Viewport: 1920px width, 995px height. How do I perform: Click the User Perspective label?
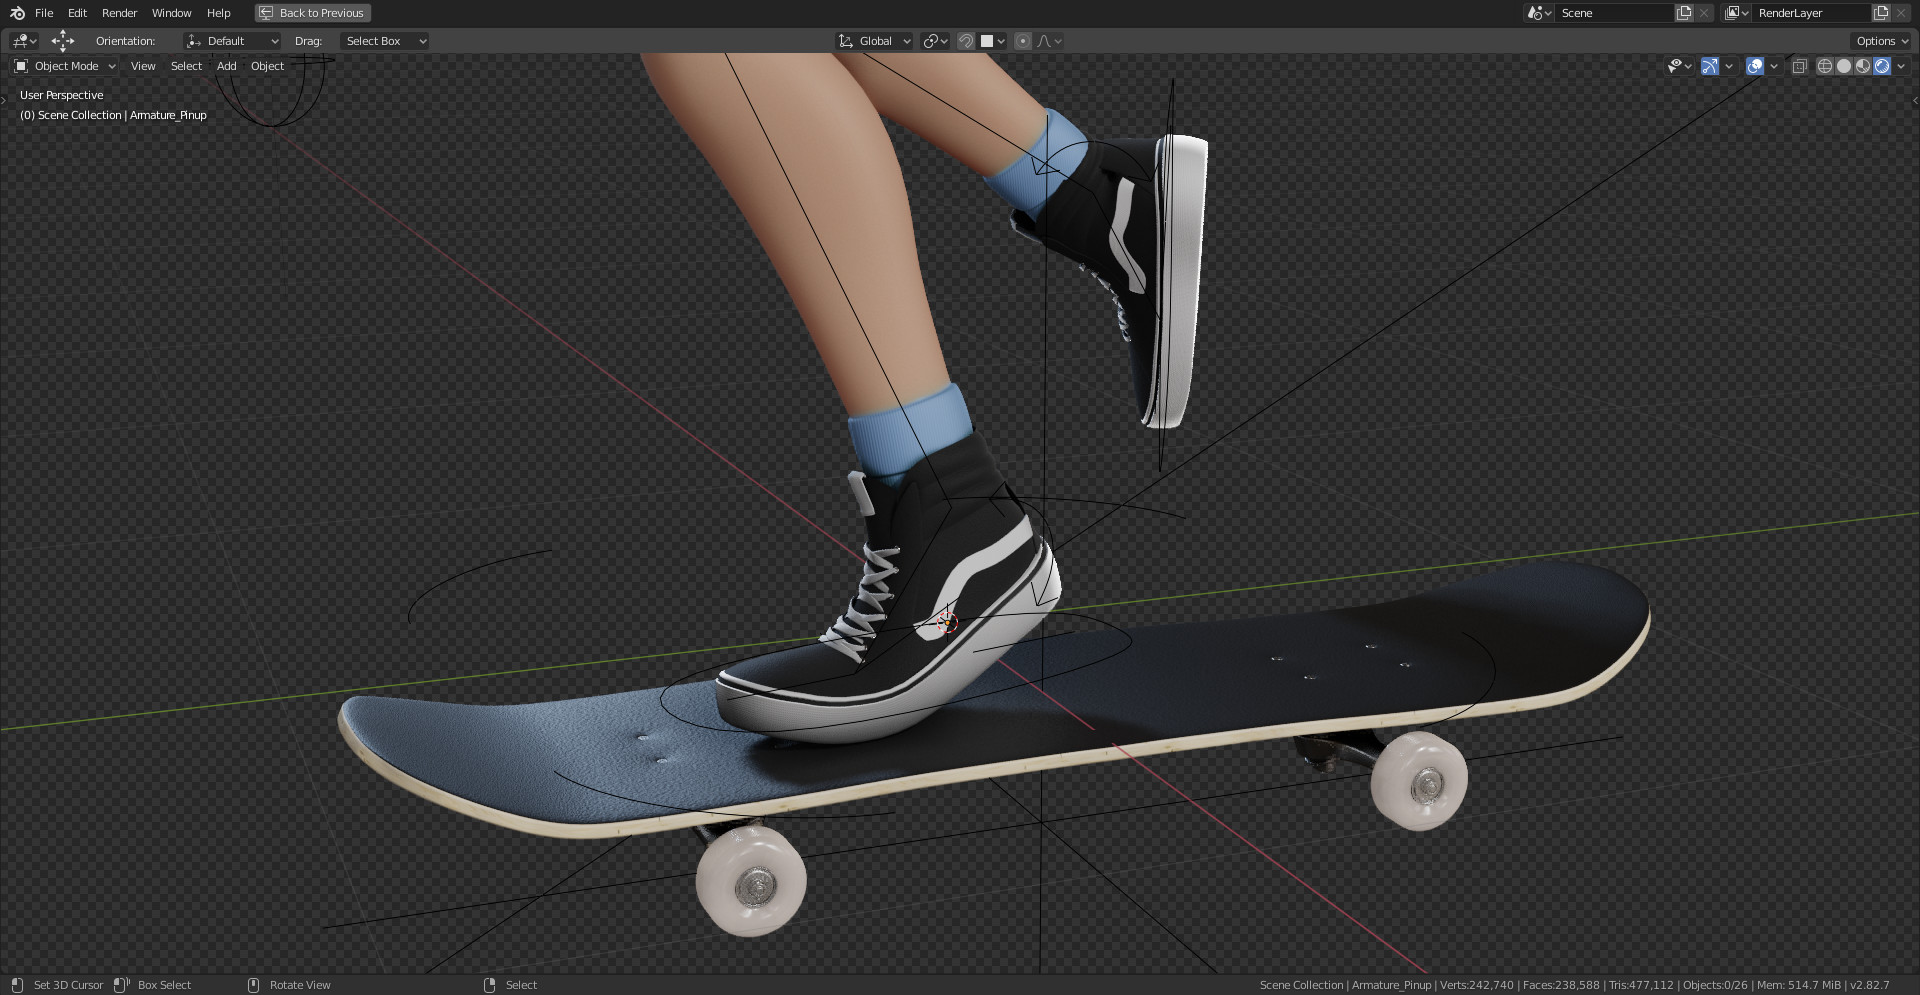(x=61, y=95)
